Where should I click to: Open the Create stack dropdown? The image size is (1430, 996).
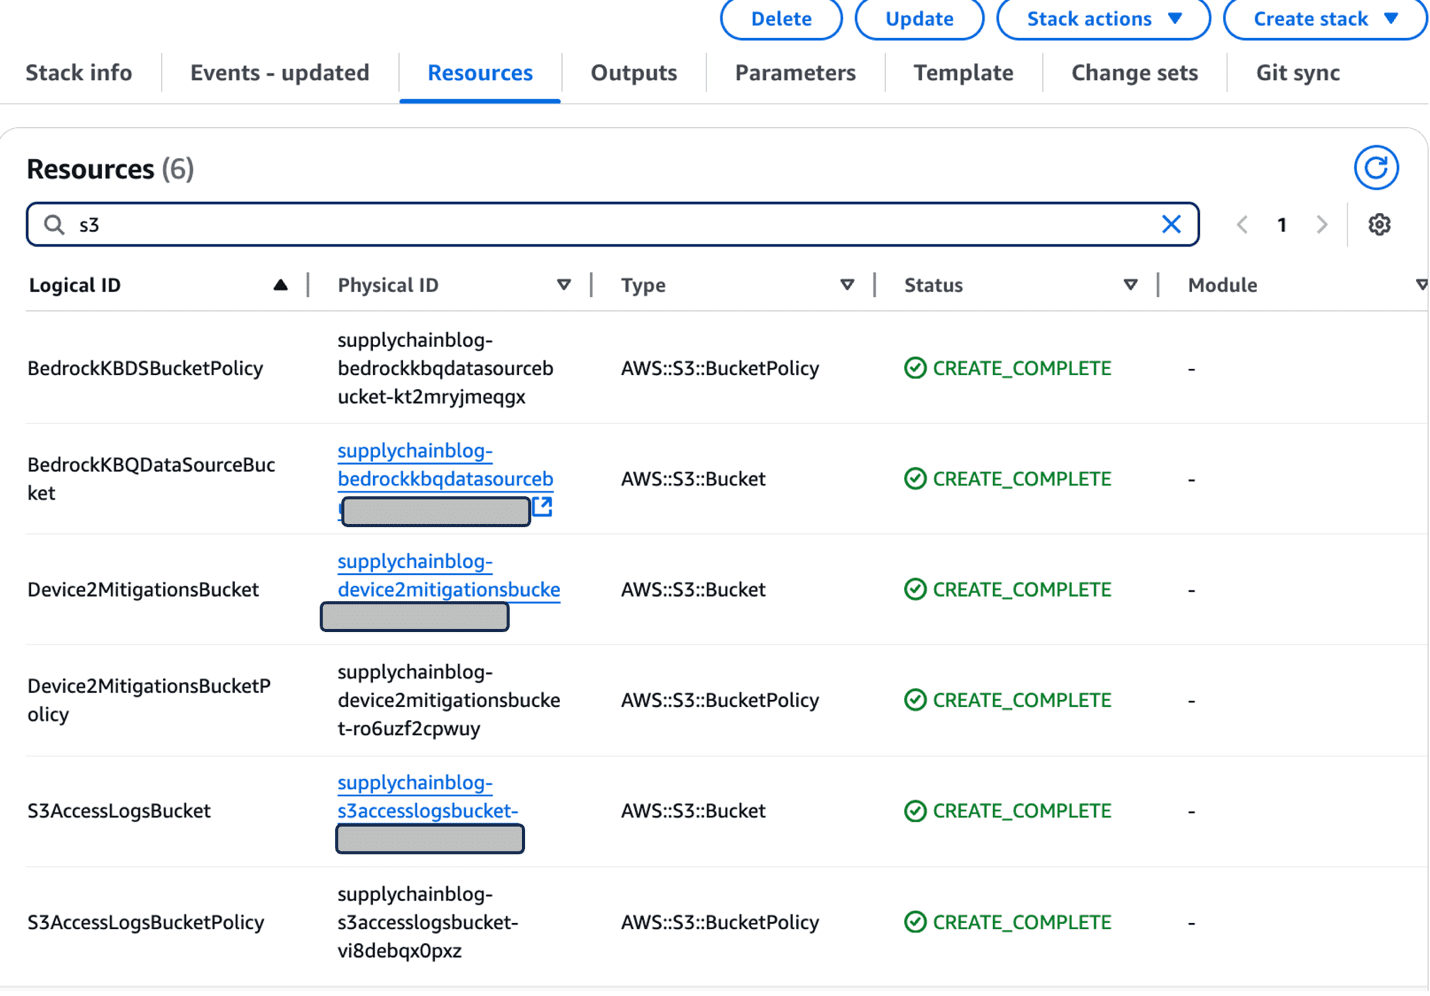click(1324, 19)
